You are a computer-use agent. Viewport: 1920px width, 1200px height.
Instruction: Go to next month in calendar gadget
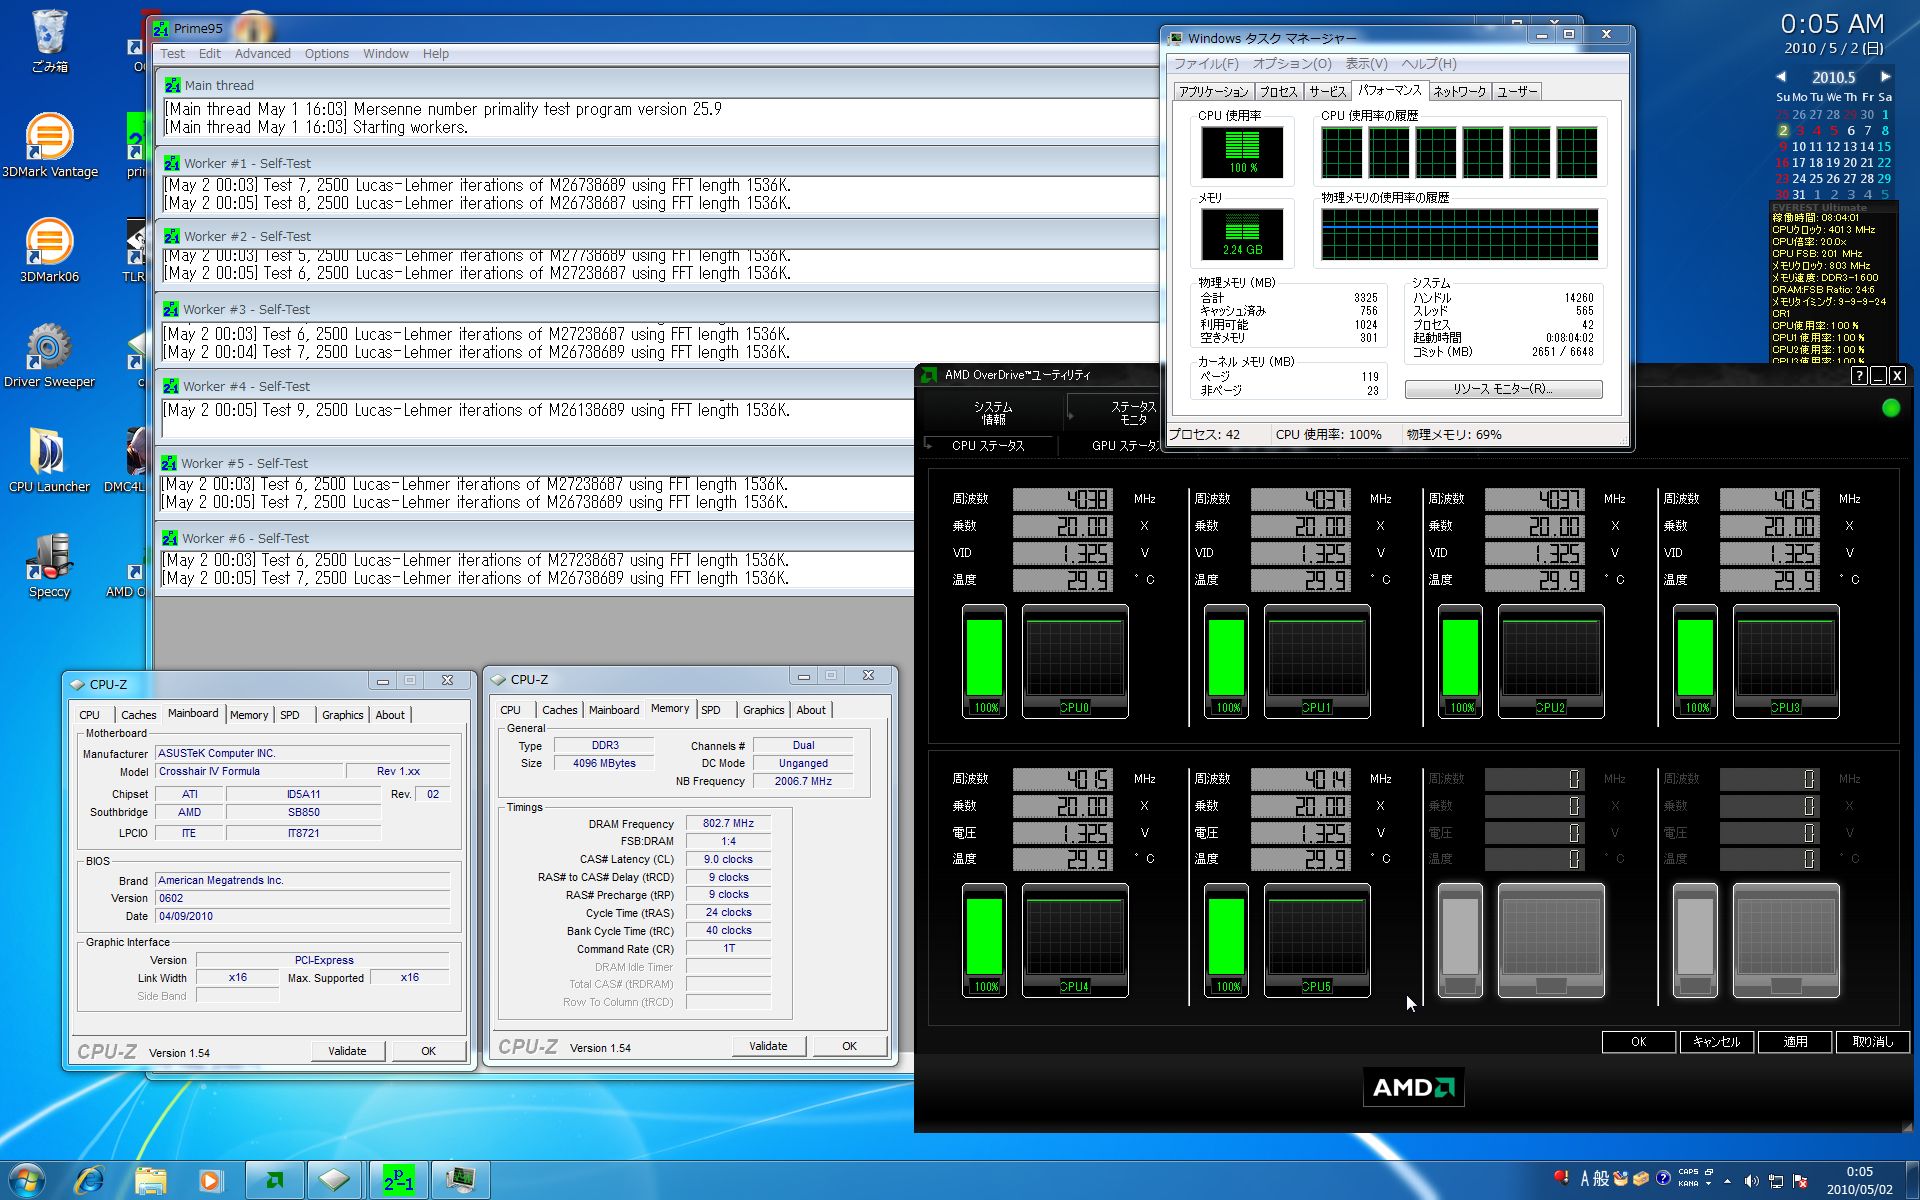pos(1885,77)
